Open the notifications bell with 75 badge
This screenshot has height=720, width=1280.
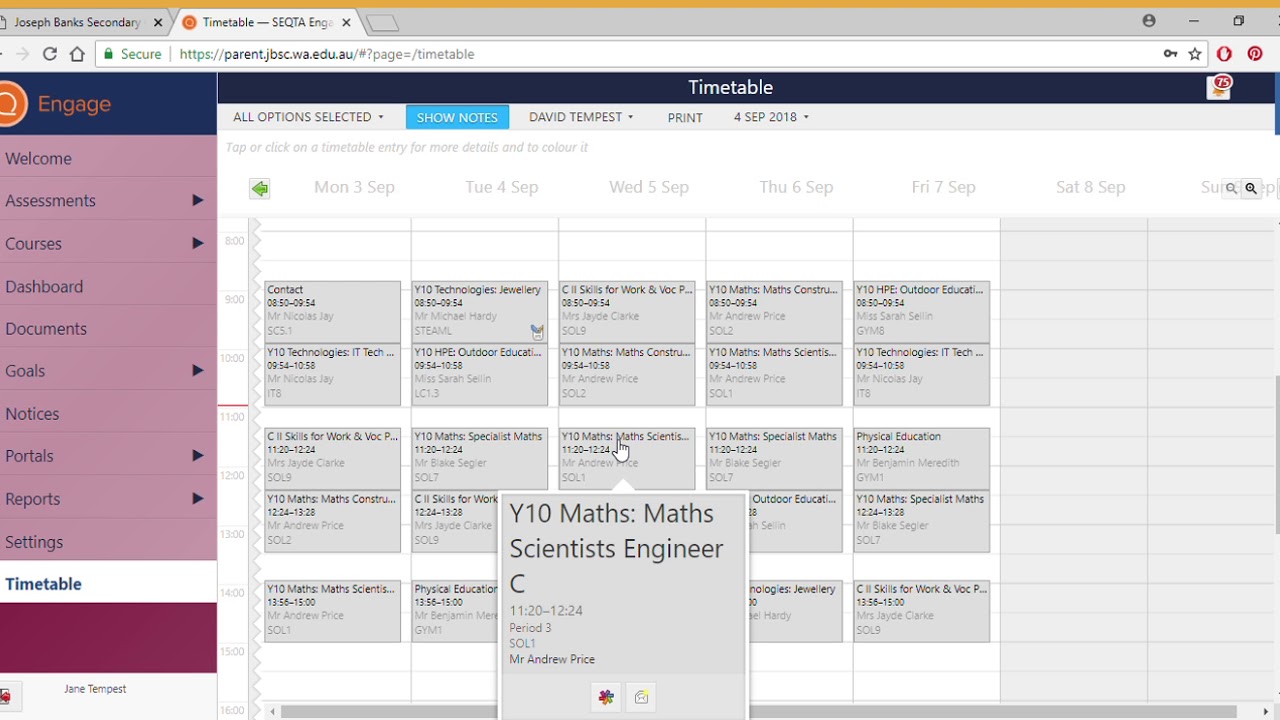click(1219, 89)
